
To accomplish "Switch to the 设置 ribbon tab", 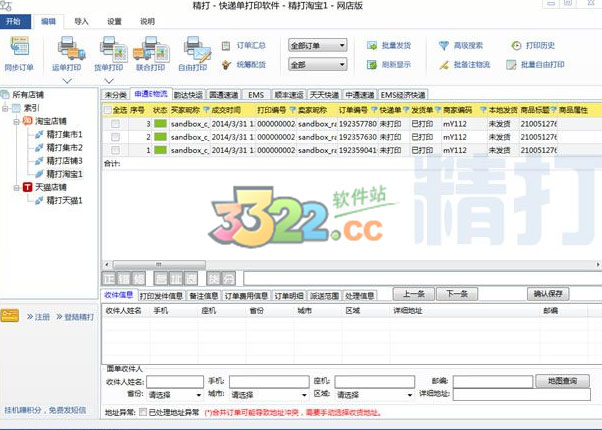I will 114,22.
